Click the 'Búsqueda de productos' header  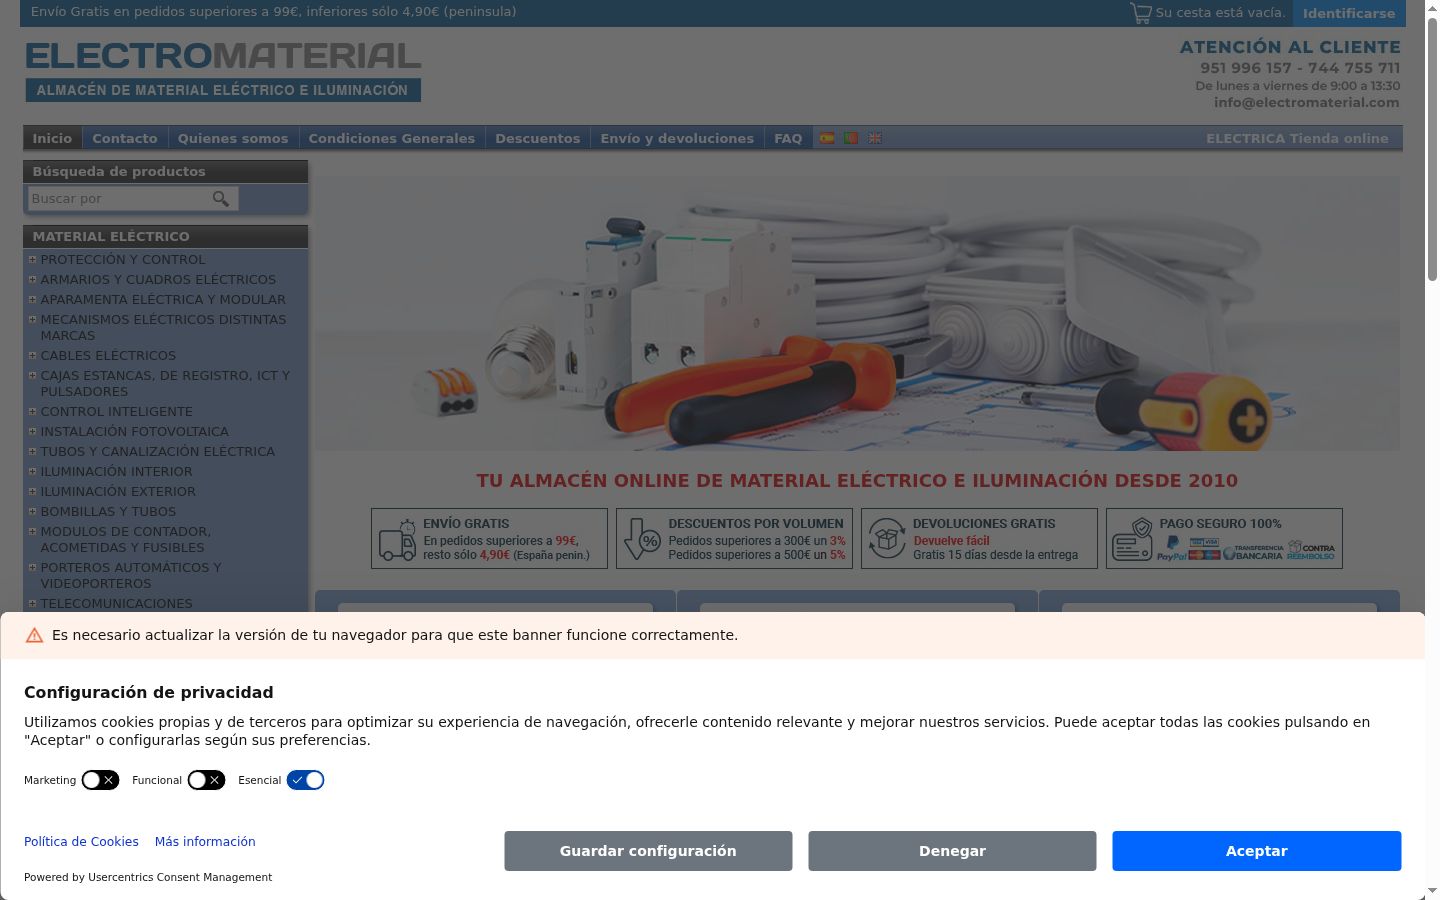[166, 171]
